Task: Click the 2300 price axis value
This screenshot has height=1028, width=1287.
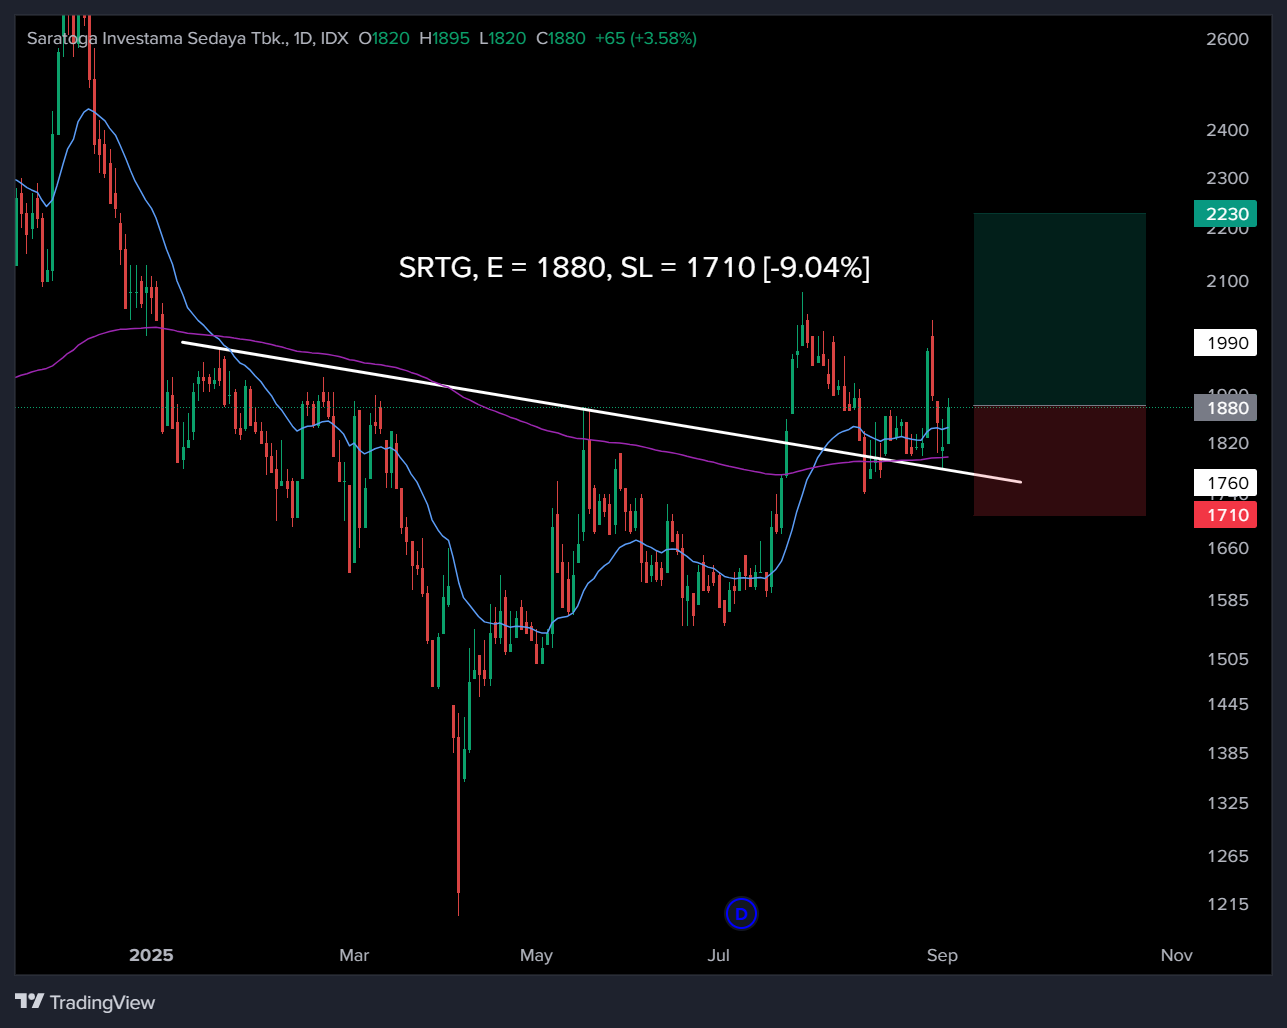Action: pos(1227,178)
